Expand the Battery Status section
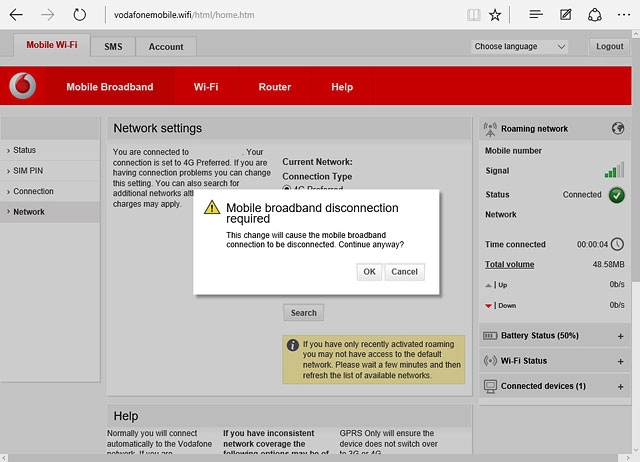Screen dimensions: 640x462 click(620, 336)
